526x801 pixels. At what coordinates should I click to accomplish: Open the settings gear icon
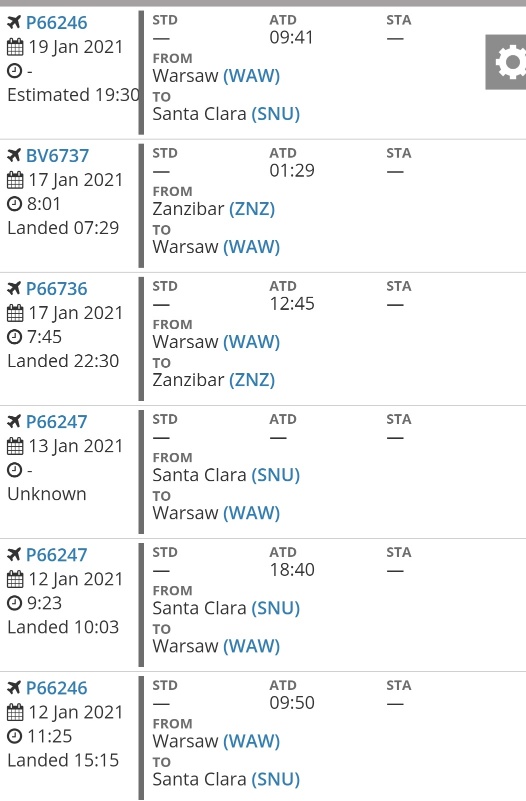[506, 62]
